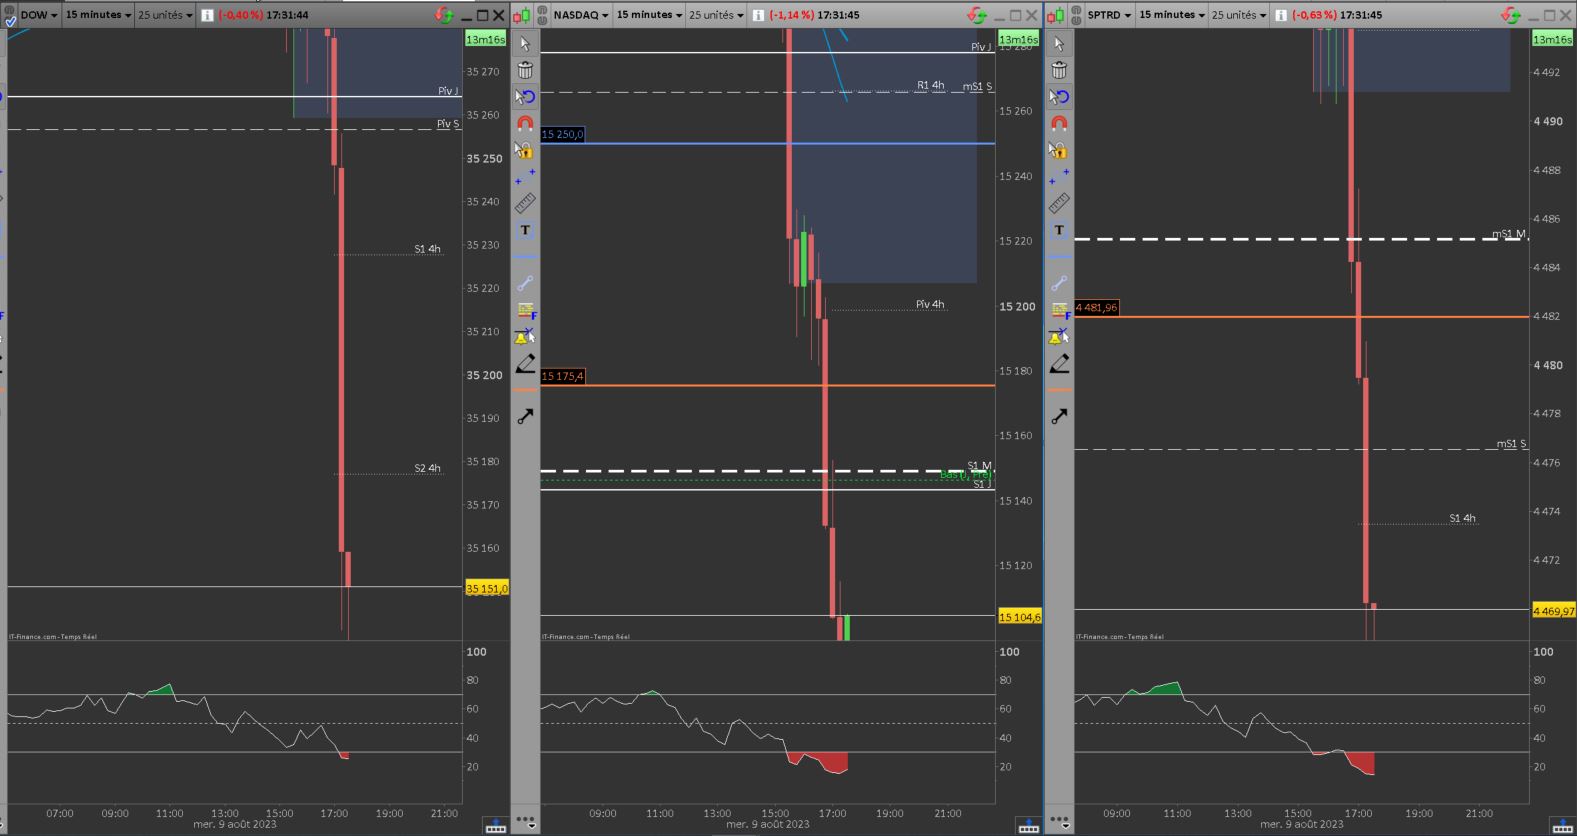Click the chain link icon beside NASDAQ name
Image resolution: width=1577 pixels, height=836 pixels.
pos(543,15)
